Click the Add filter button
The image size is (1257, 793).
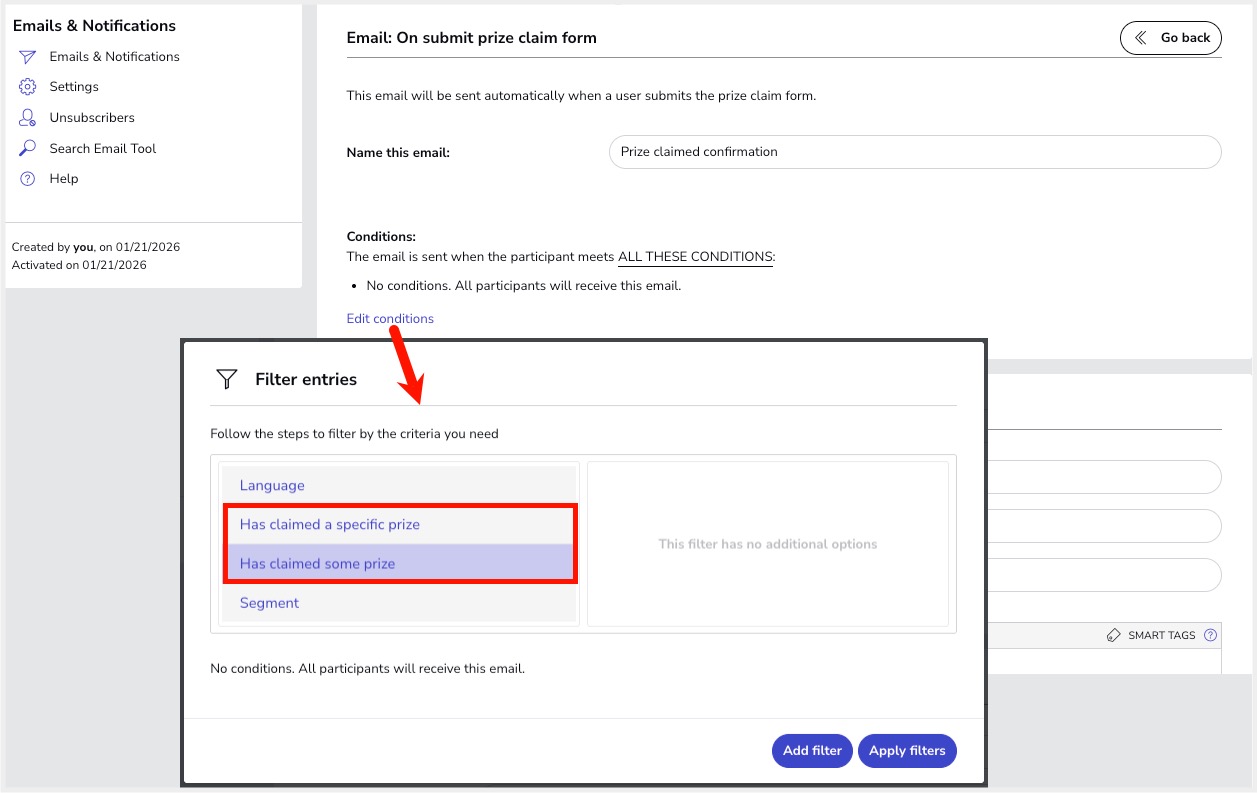812,751
